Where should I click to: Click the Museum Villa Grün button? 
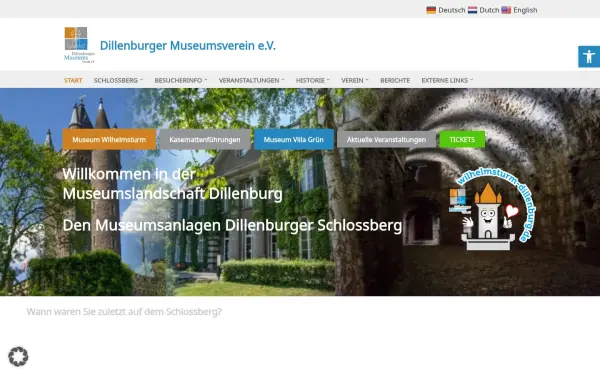(x=293, y=140)
